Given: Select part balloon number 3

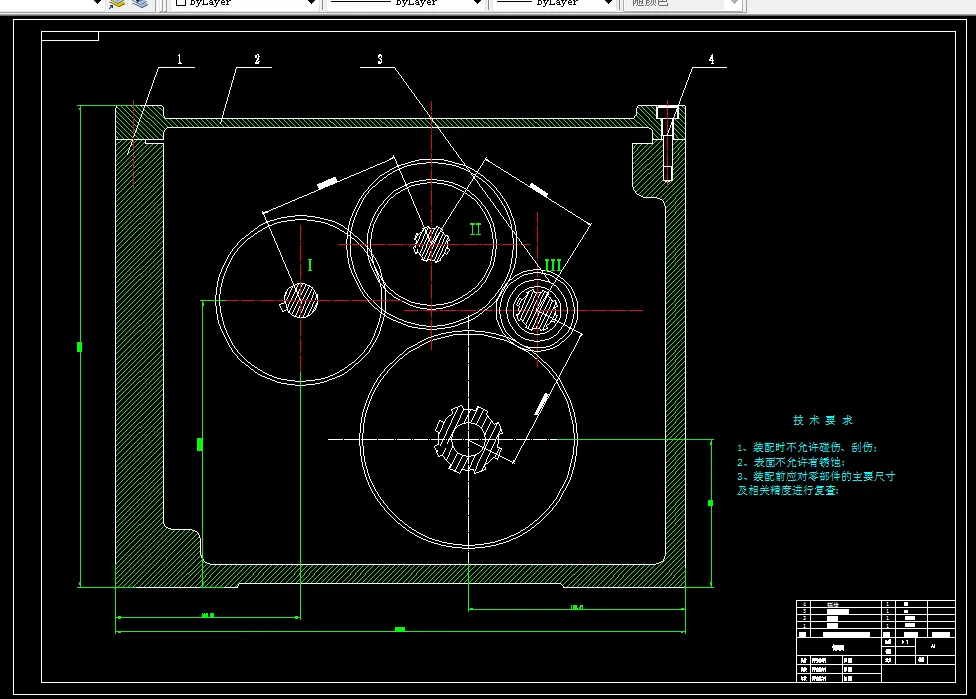Looking at the screenshot, I should click(380, 59).
